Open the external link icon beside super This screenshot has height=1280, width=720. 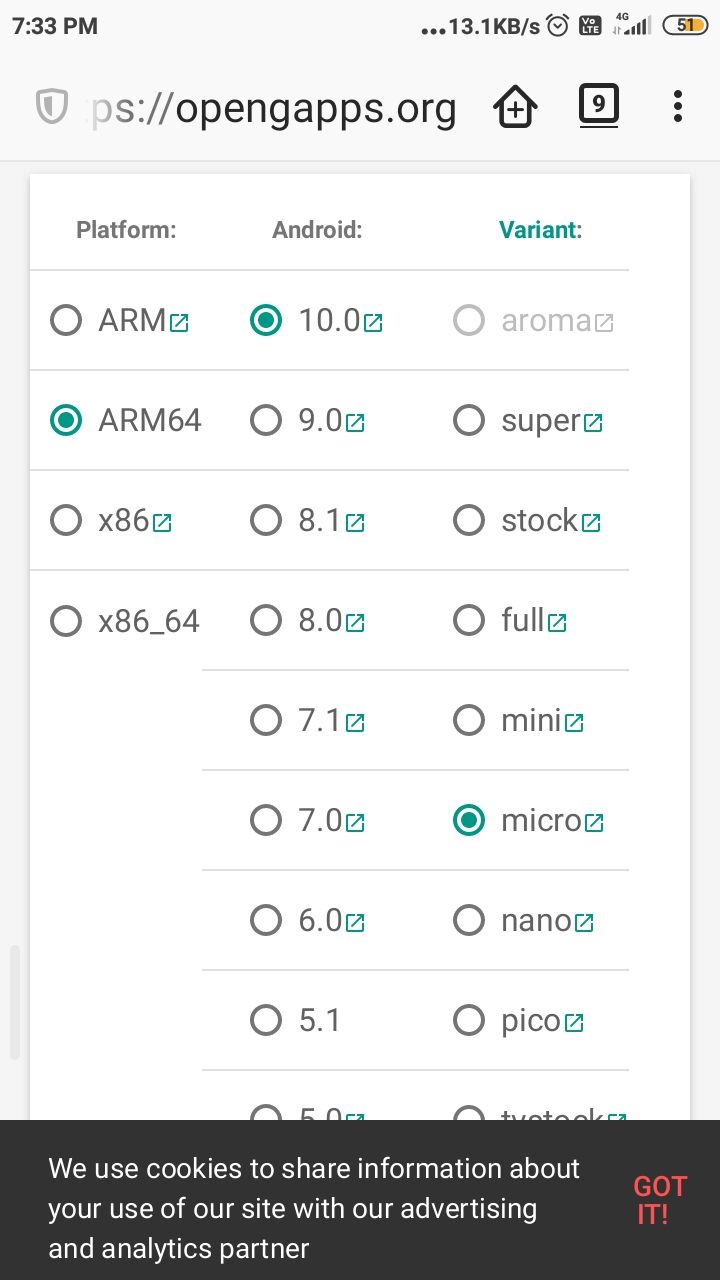coord(593,423)
